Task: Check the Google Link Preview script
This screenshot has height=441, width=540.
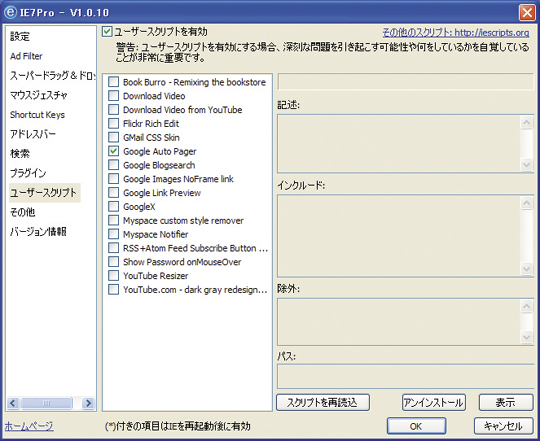Action: (113, 192)
